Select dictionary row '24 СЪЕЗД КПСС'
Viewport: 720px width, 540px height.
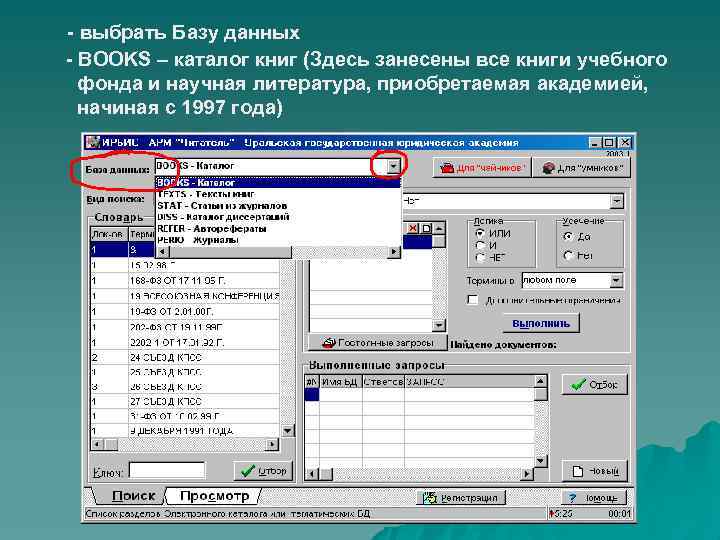tap(185, 357)
